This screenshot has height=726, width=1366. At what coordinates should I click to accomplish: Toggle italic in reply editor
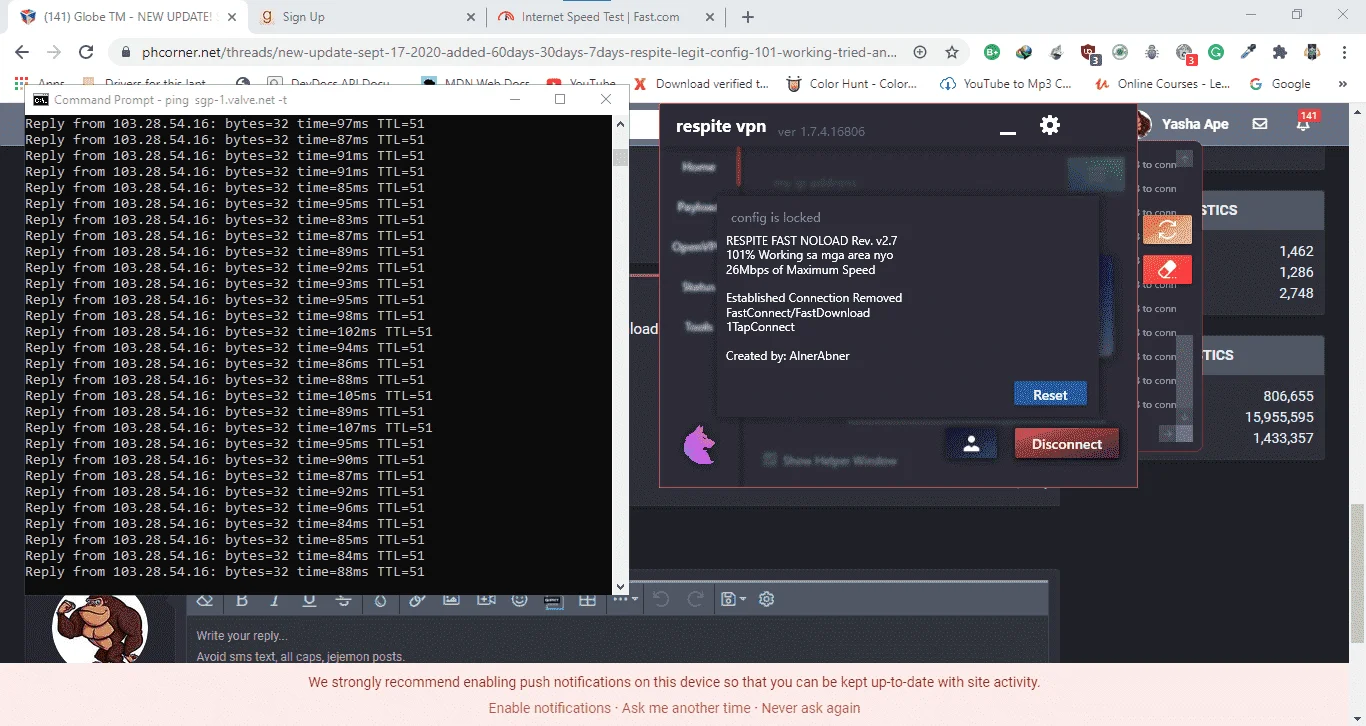[275, 600]
